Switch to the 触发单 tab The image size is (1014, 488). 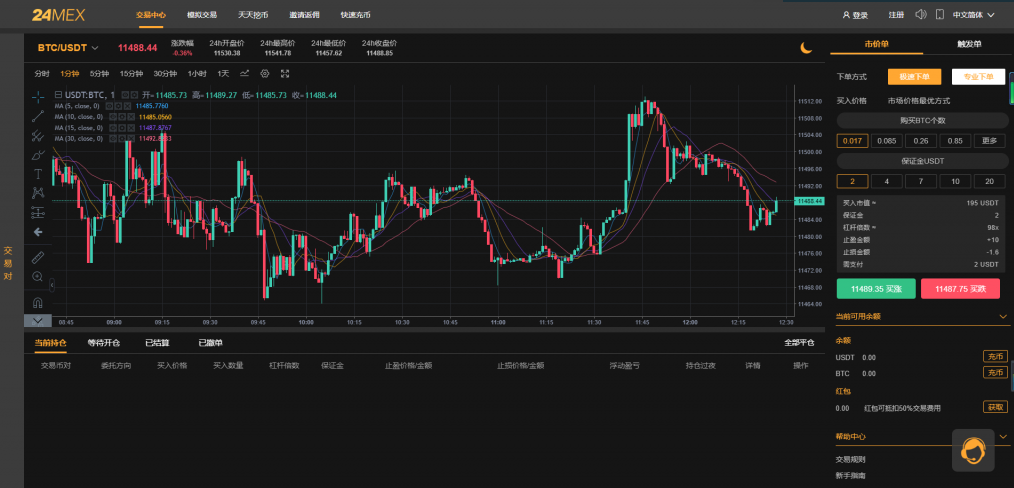[x=969, y=45]
